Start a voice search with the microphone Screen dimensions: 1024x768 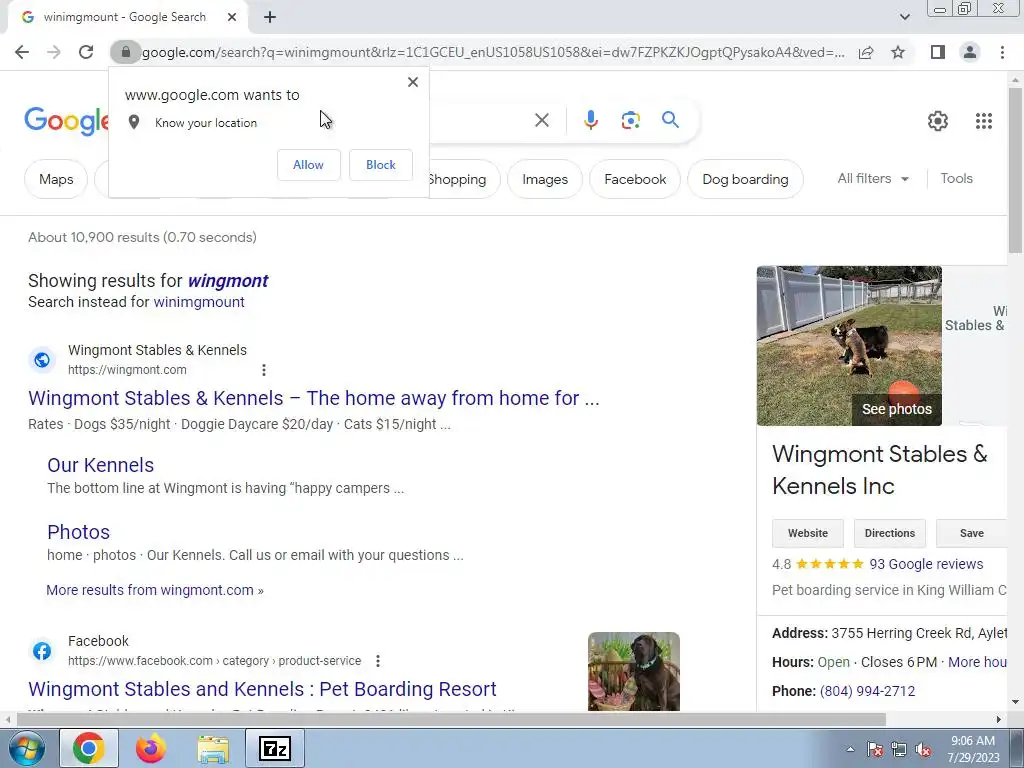pyautogui.click(x=590, y=120)
